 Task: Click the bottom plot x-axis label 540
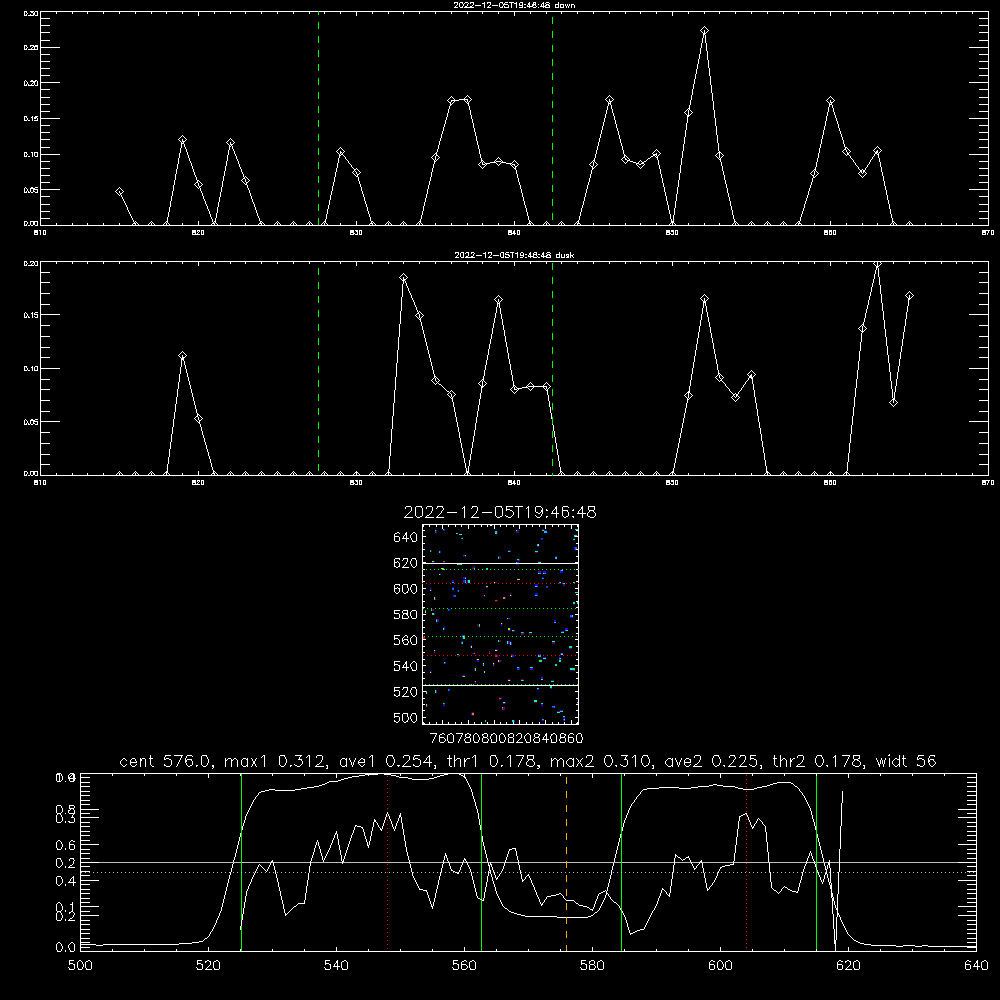[x=336, y=966]
